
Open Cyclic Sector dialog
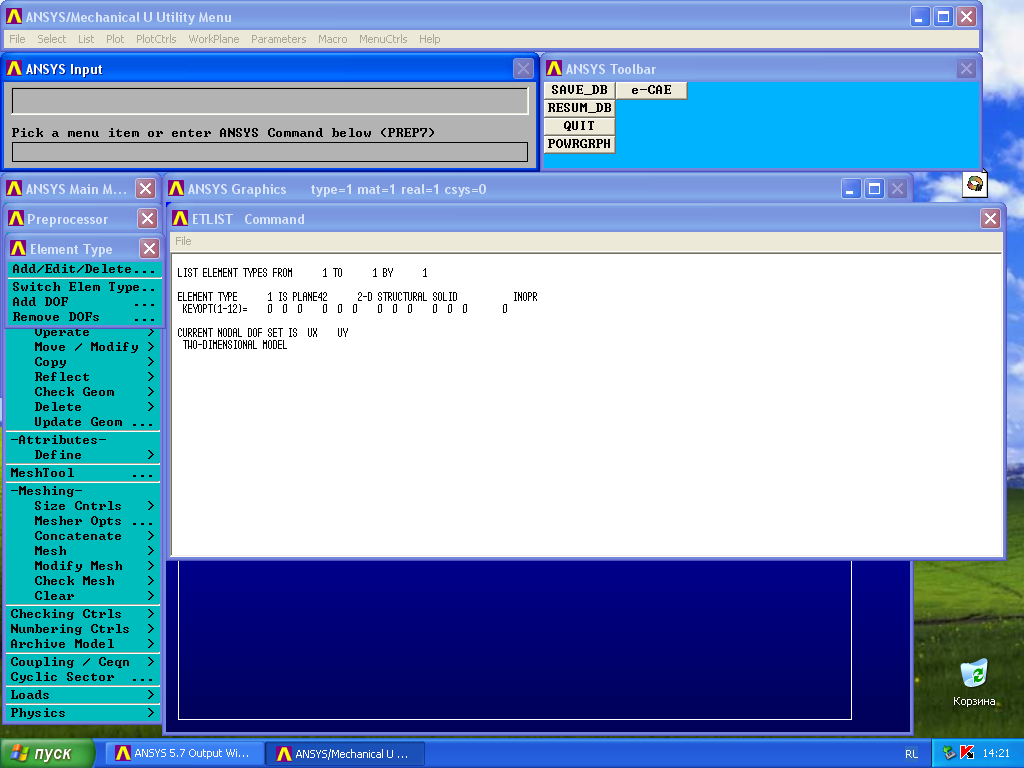coord(84,677)
